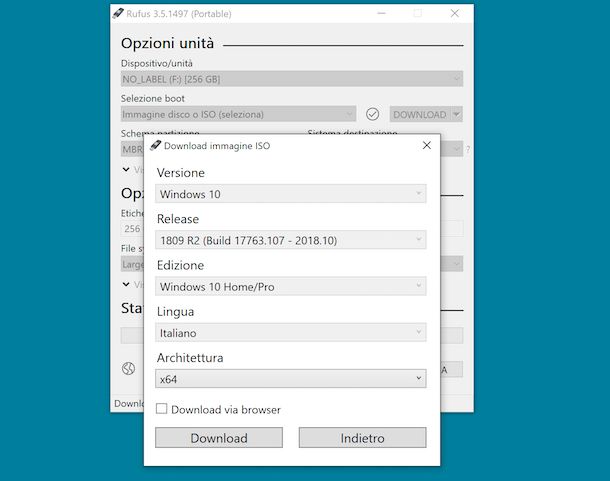Enable the Download via browser checkbox

pos(161,409)
